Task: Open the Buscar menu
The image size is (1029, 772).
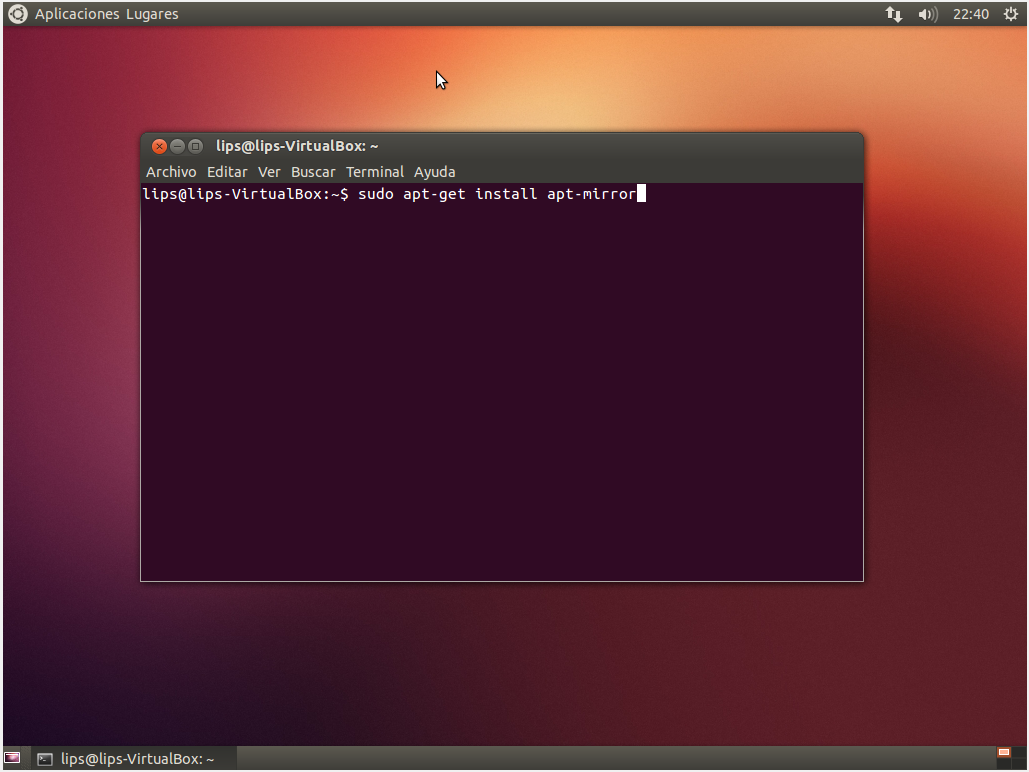Action: pos(313,172)
